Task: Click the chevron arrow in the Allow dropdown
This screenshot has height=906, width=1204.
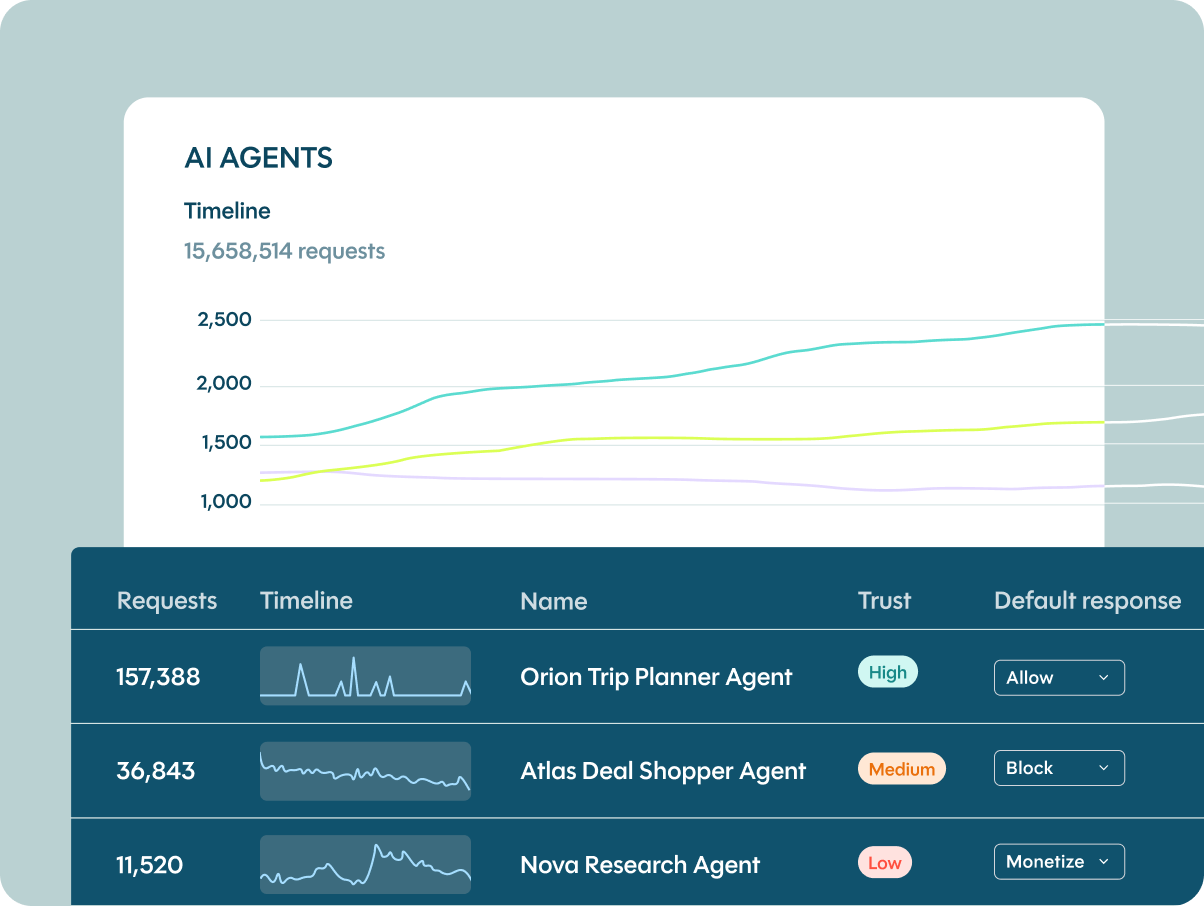Action: click(1103, 677)
